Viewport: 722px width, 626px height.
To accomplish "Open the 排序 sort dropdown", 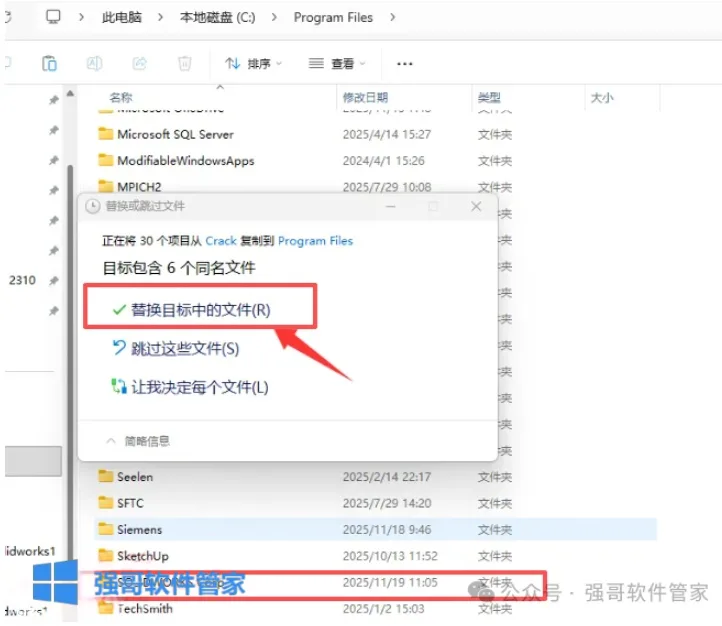I will pos(253,64).
